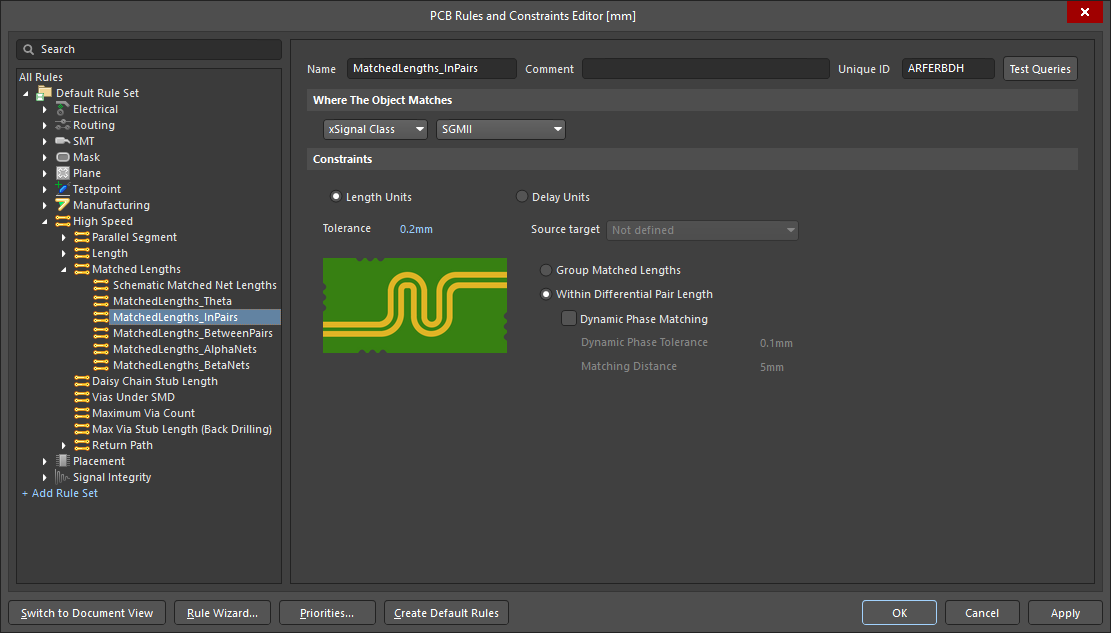Collapse the High Speed rules node

45,221
